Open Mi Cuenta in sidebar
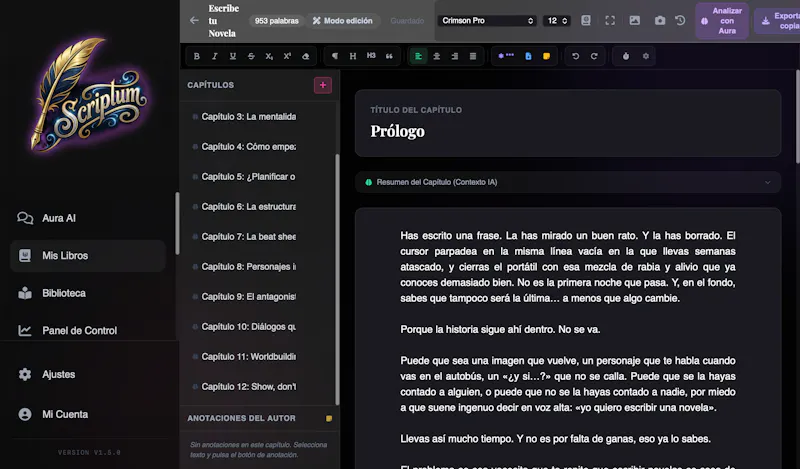Viewport: 800px width, 469px height. coord(88,414)
